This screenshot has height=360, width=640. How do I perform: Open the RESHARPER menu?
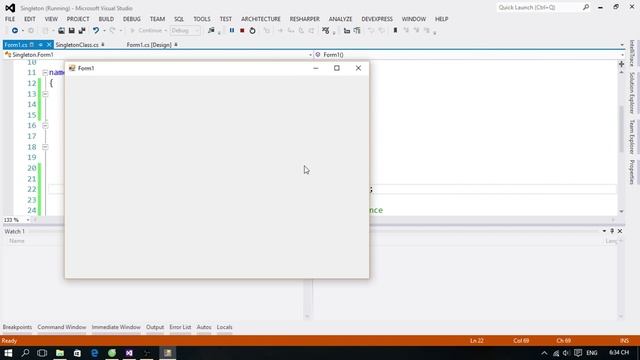(x=304, y=19)
